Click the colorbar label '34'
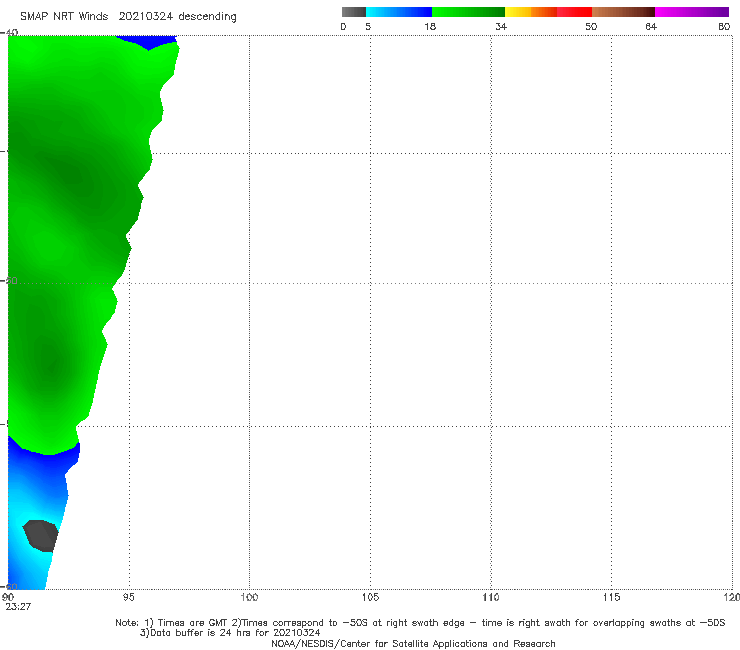The image size is (740, 650). [501, 27]
